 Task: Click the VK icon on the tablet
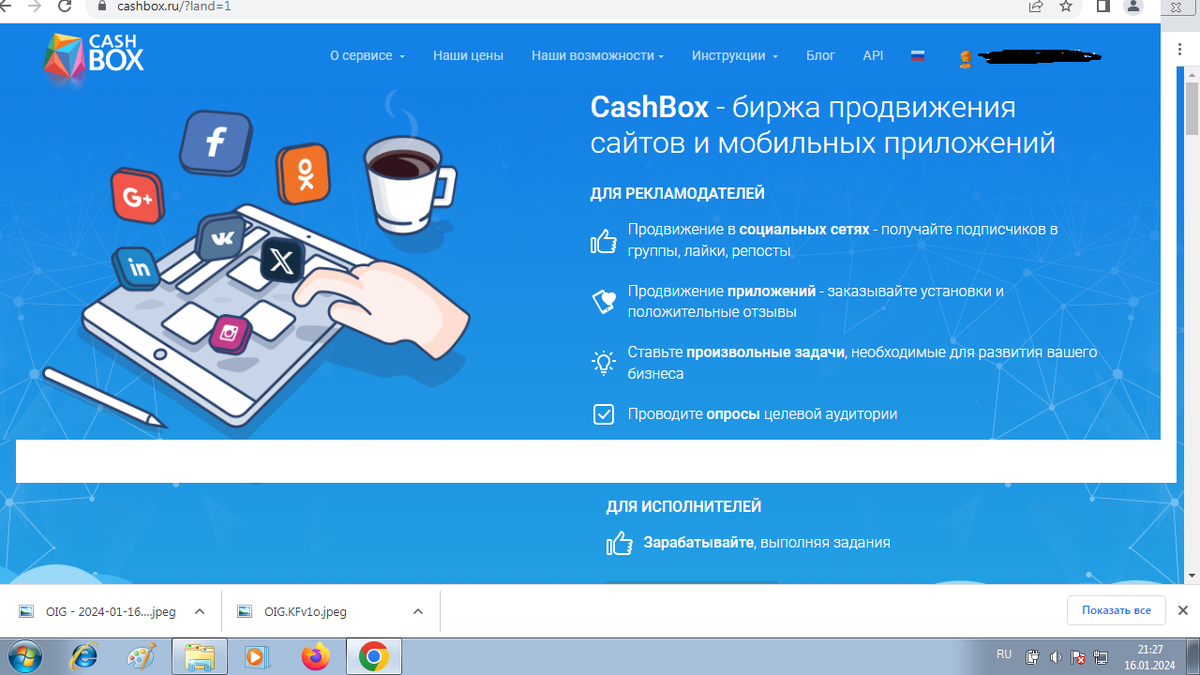[222, 239]
